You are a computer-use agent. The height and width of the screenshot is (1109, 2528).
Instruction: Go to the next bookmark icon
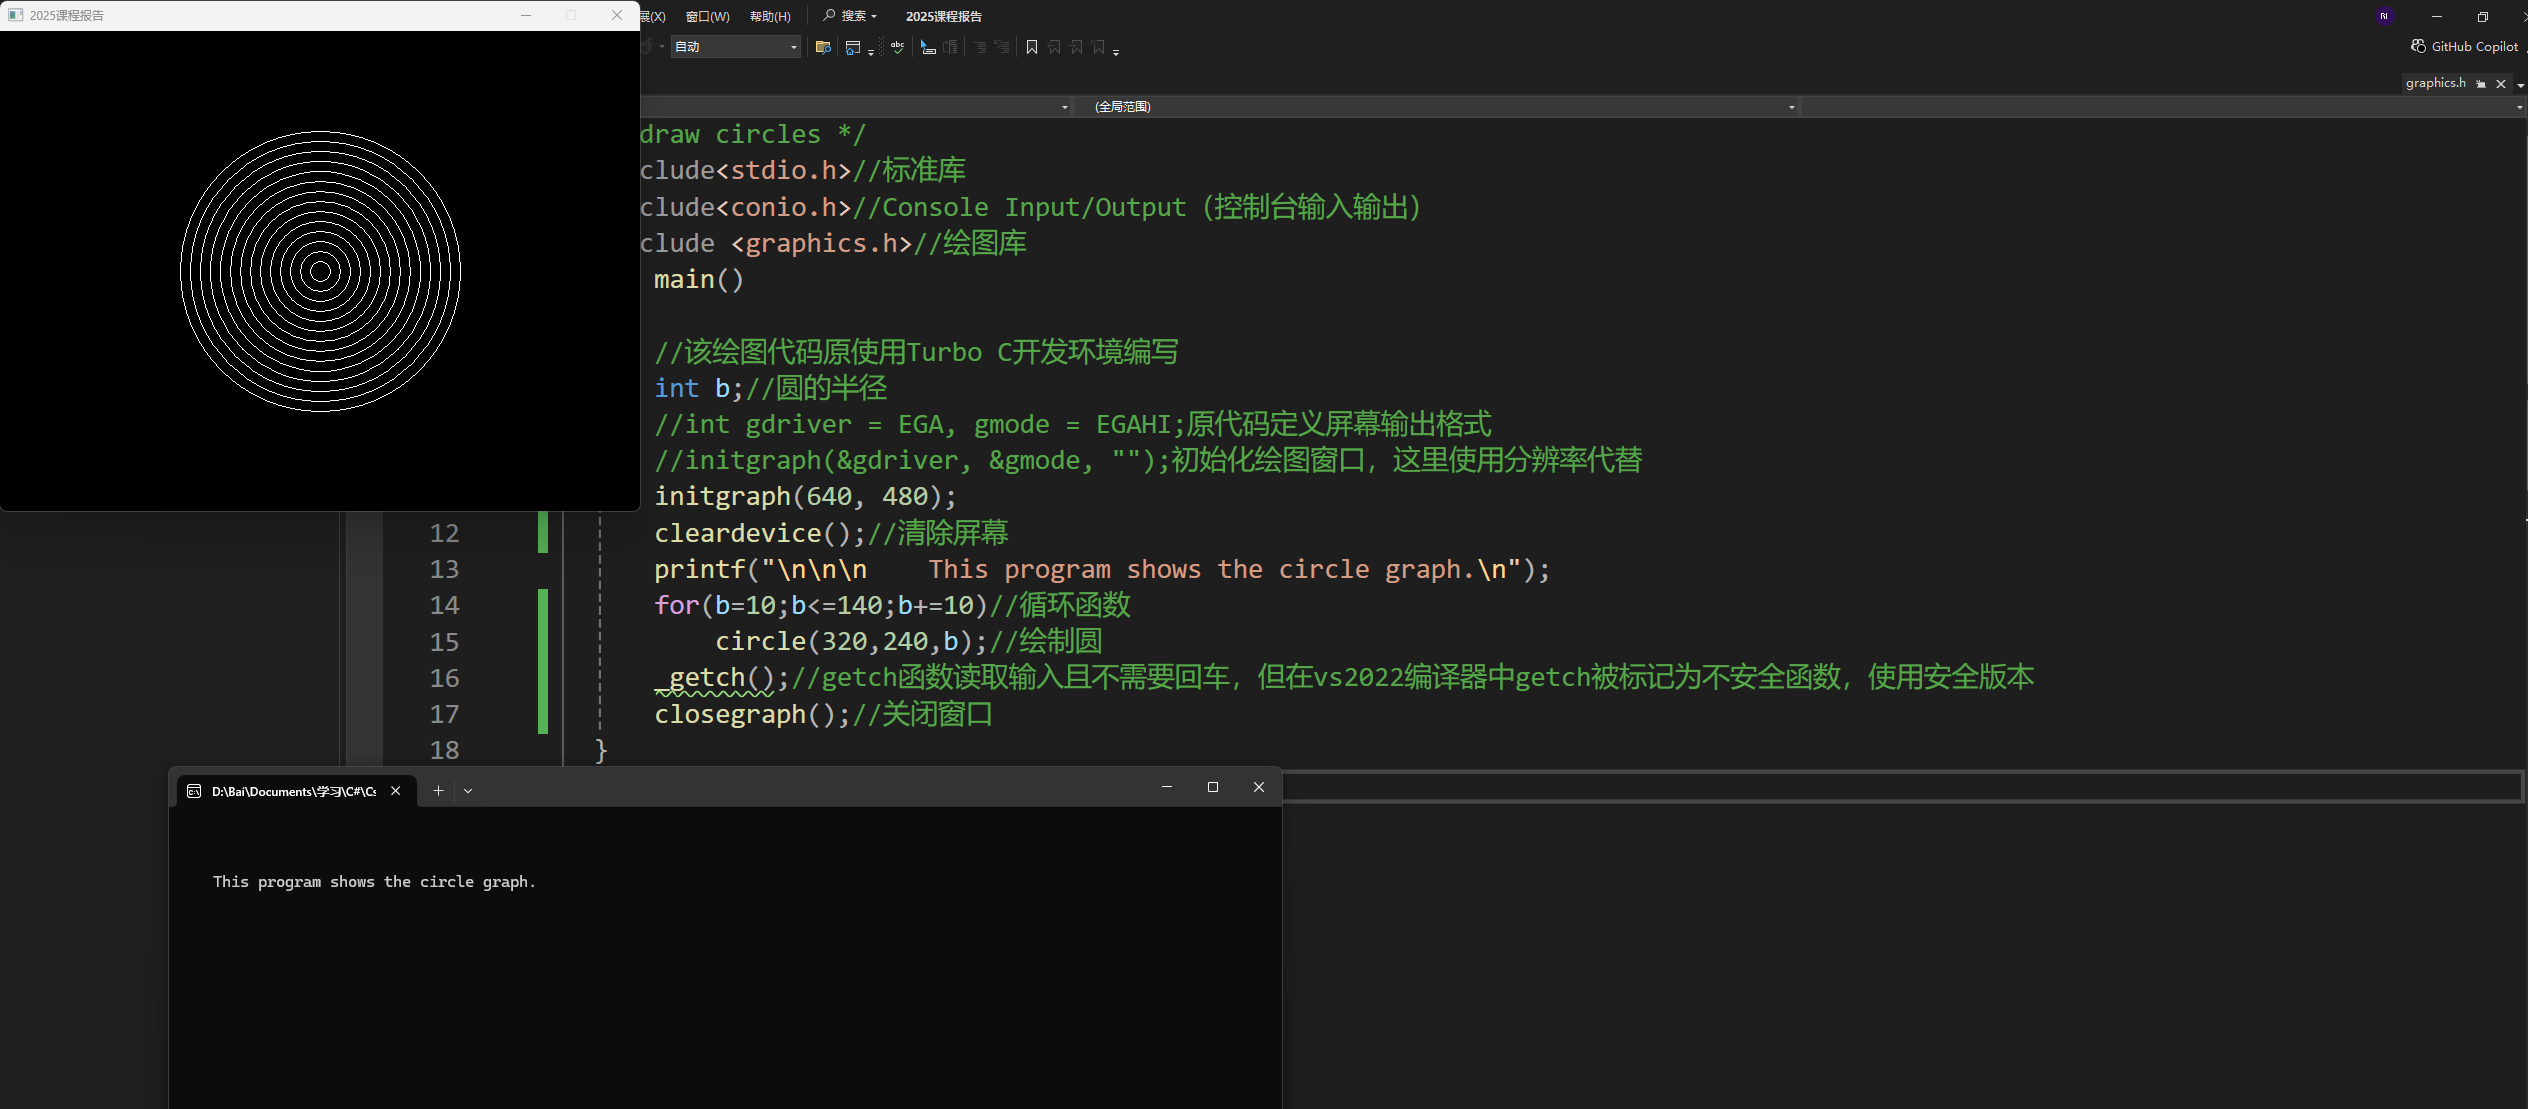point(1077,47)
